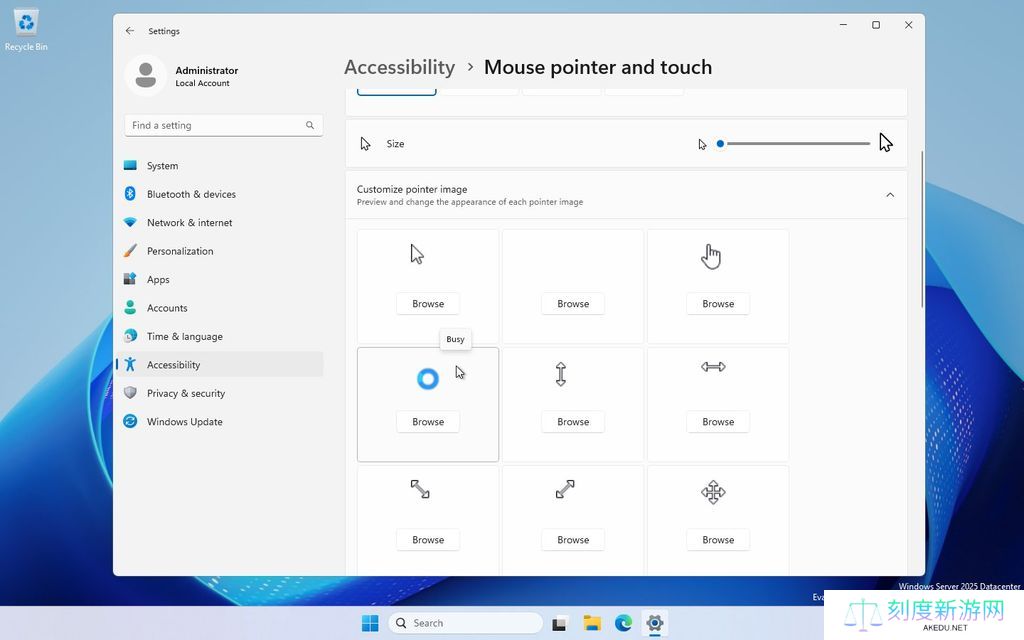The height and width of the screenshot is (640, 1024).
Task: Click Browse under the normal arrow pointer
Action: (x=428, y=304)
